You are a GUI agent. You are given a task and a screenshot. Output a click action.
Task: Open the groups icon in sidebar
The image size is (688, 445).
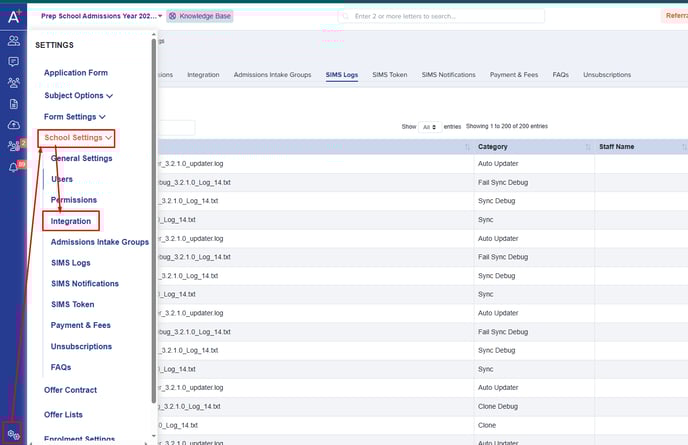click(14, 83)
